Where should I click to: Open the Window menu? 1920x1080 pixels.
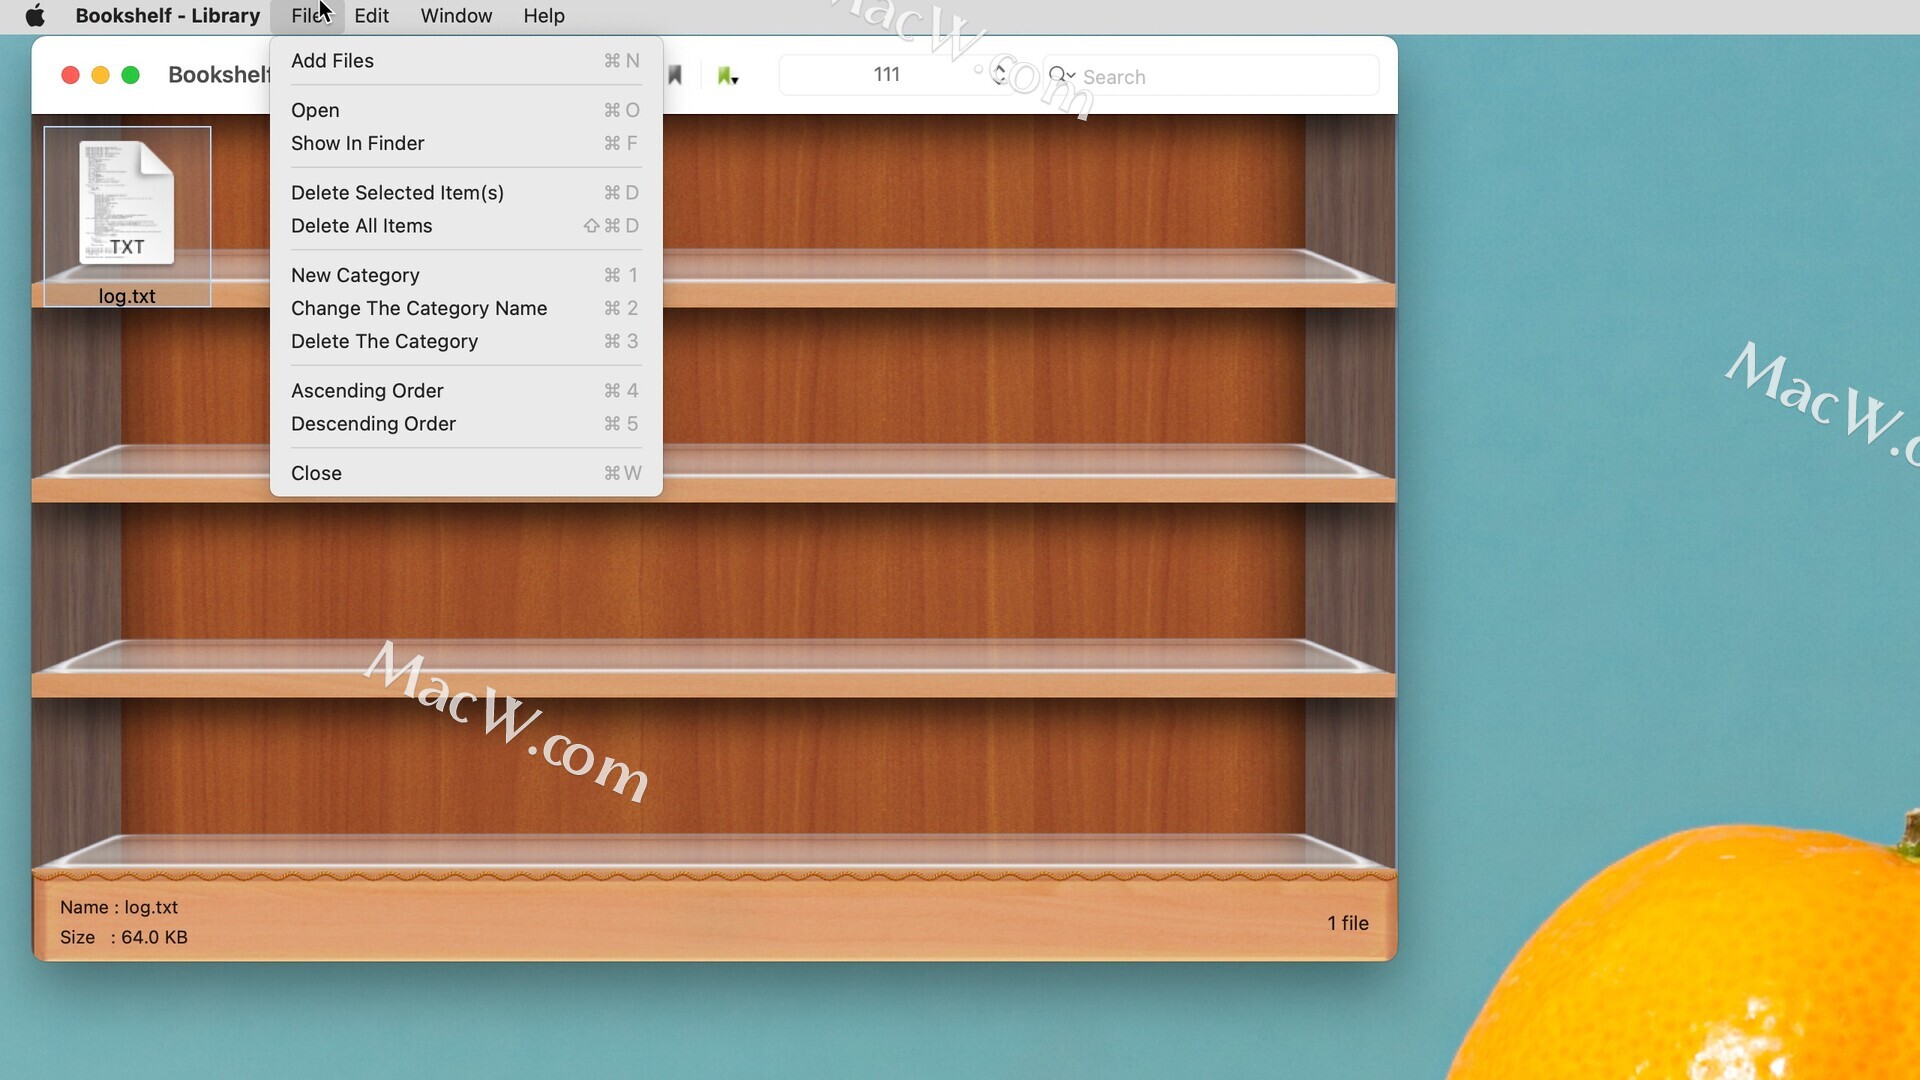click(456, 16)
